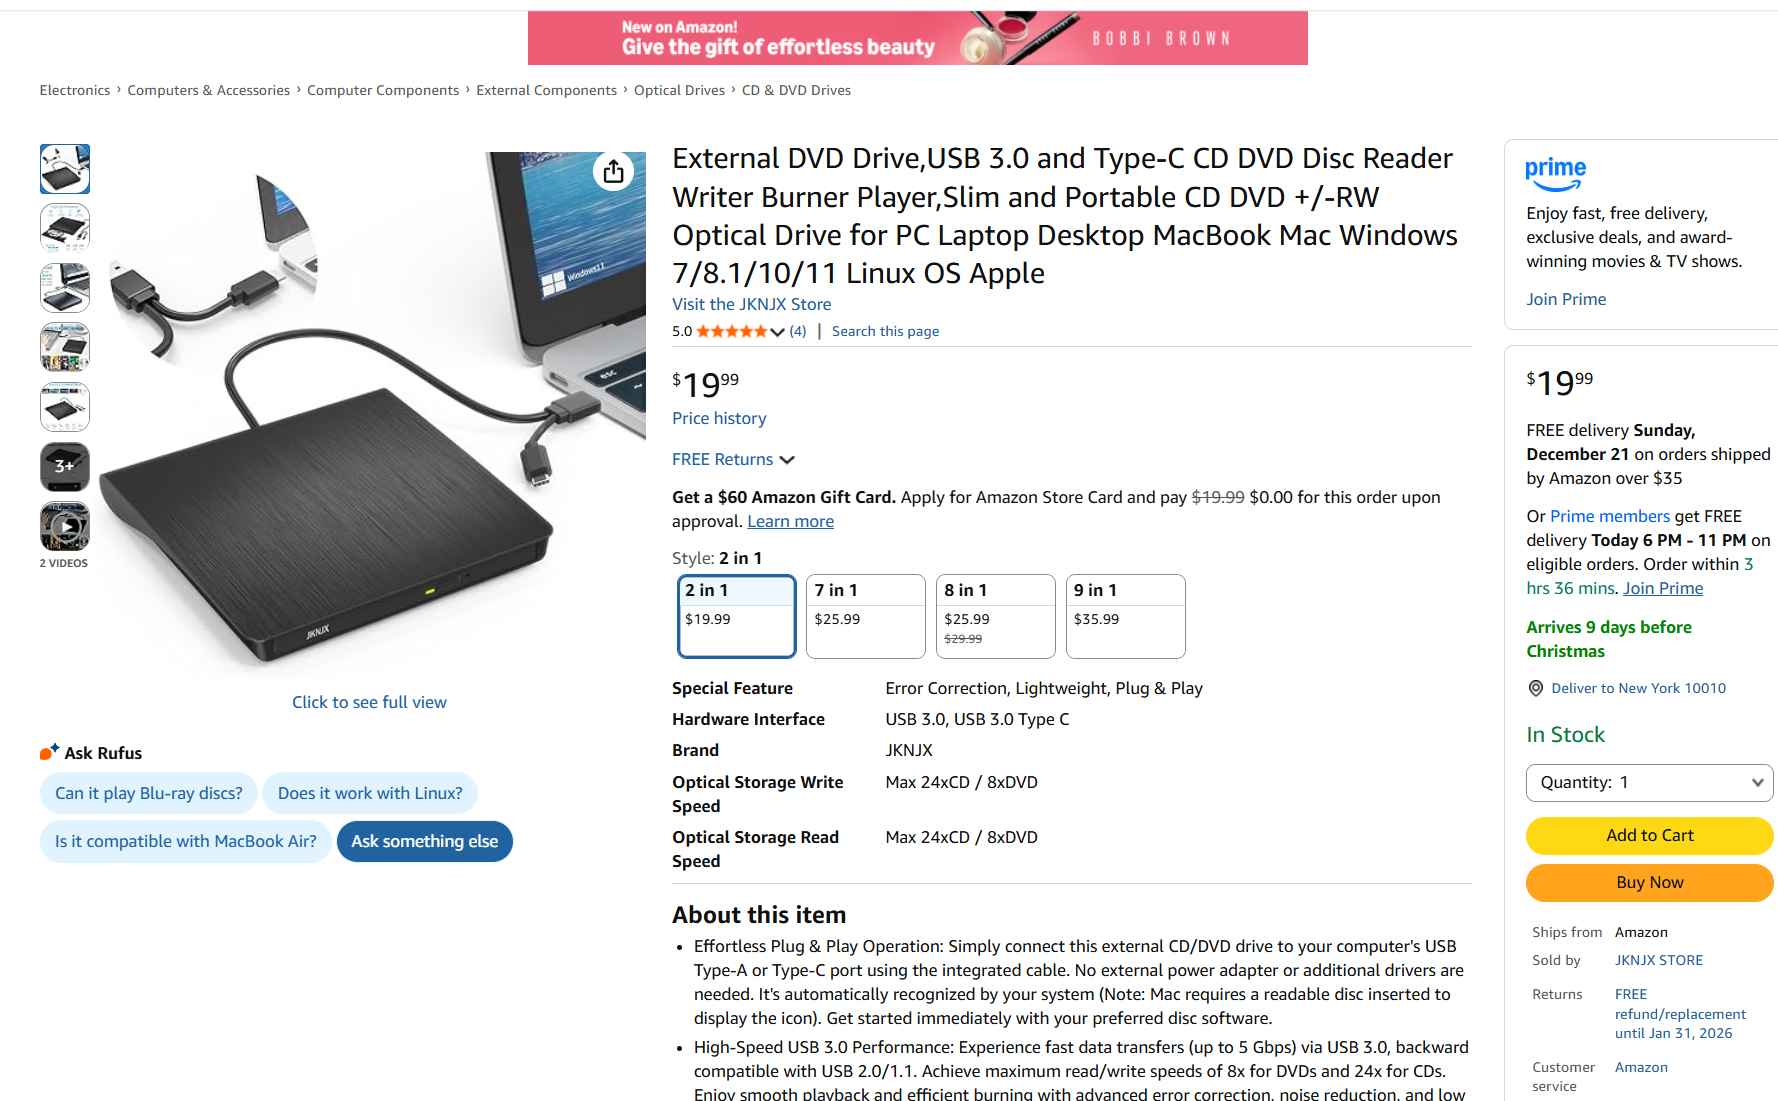Click the location pin delivery icon
Screen dimensions: 1778x1101
pos(1535,688)
